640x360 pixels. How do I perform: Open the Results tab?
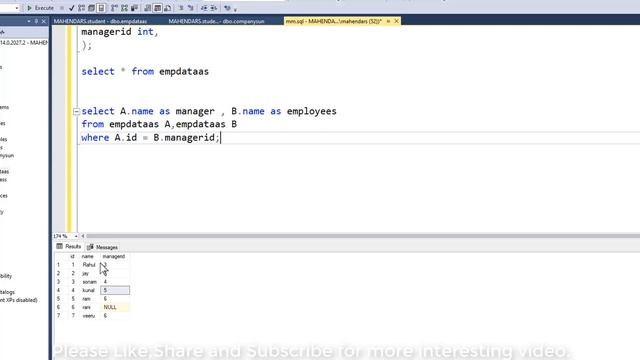[69, 247]
